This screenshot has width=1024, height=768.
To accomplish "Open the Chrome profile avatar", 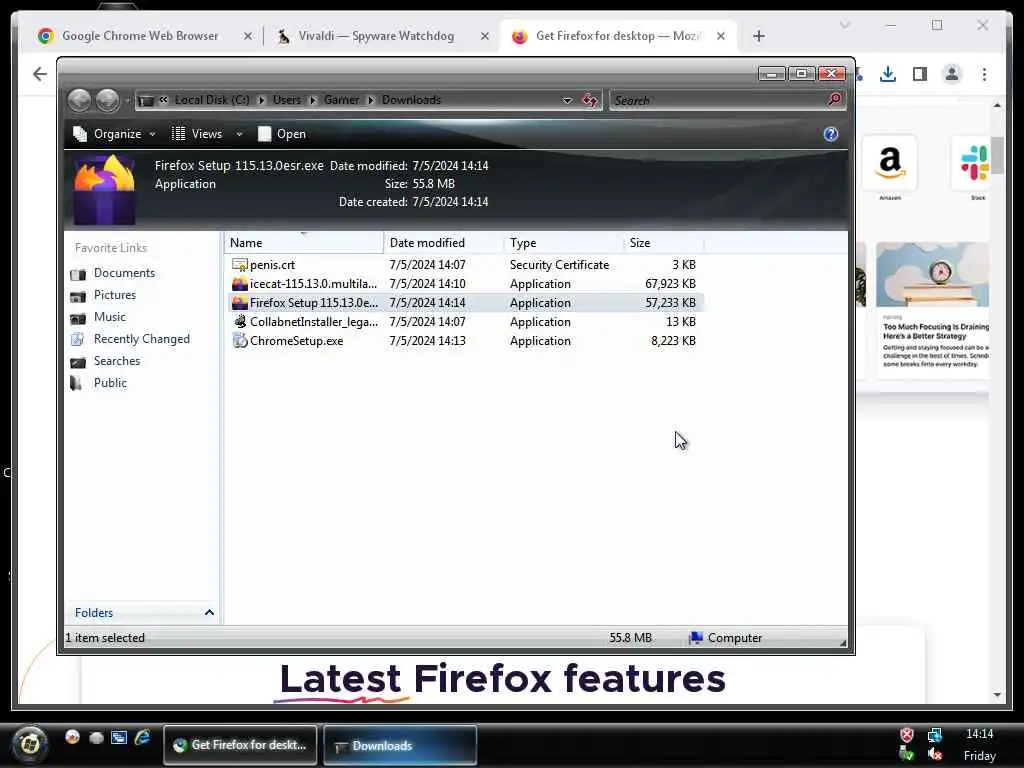I will (x=952, y=74).
